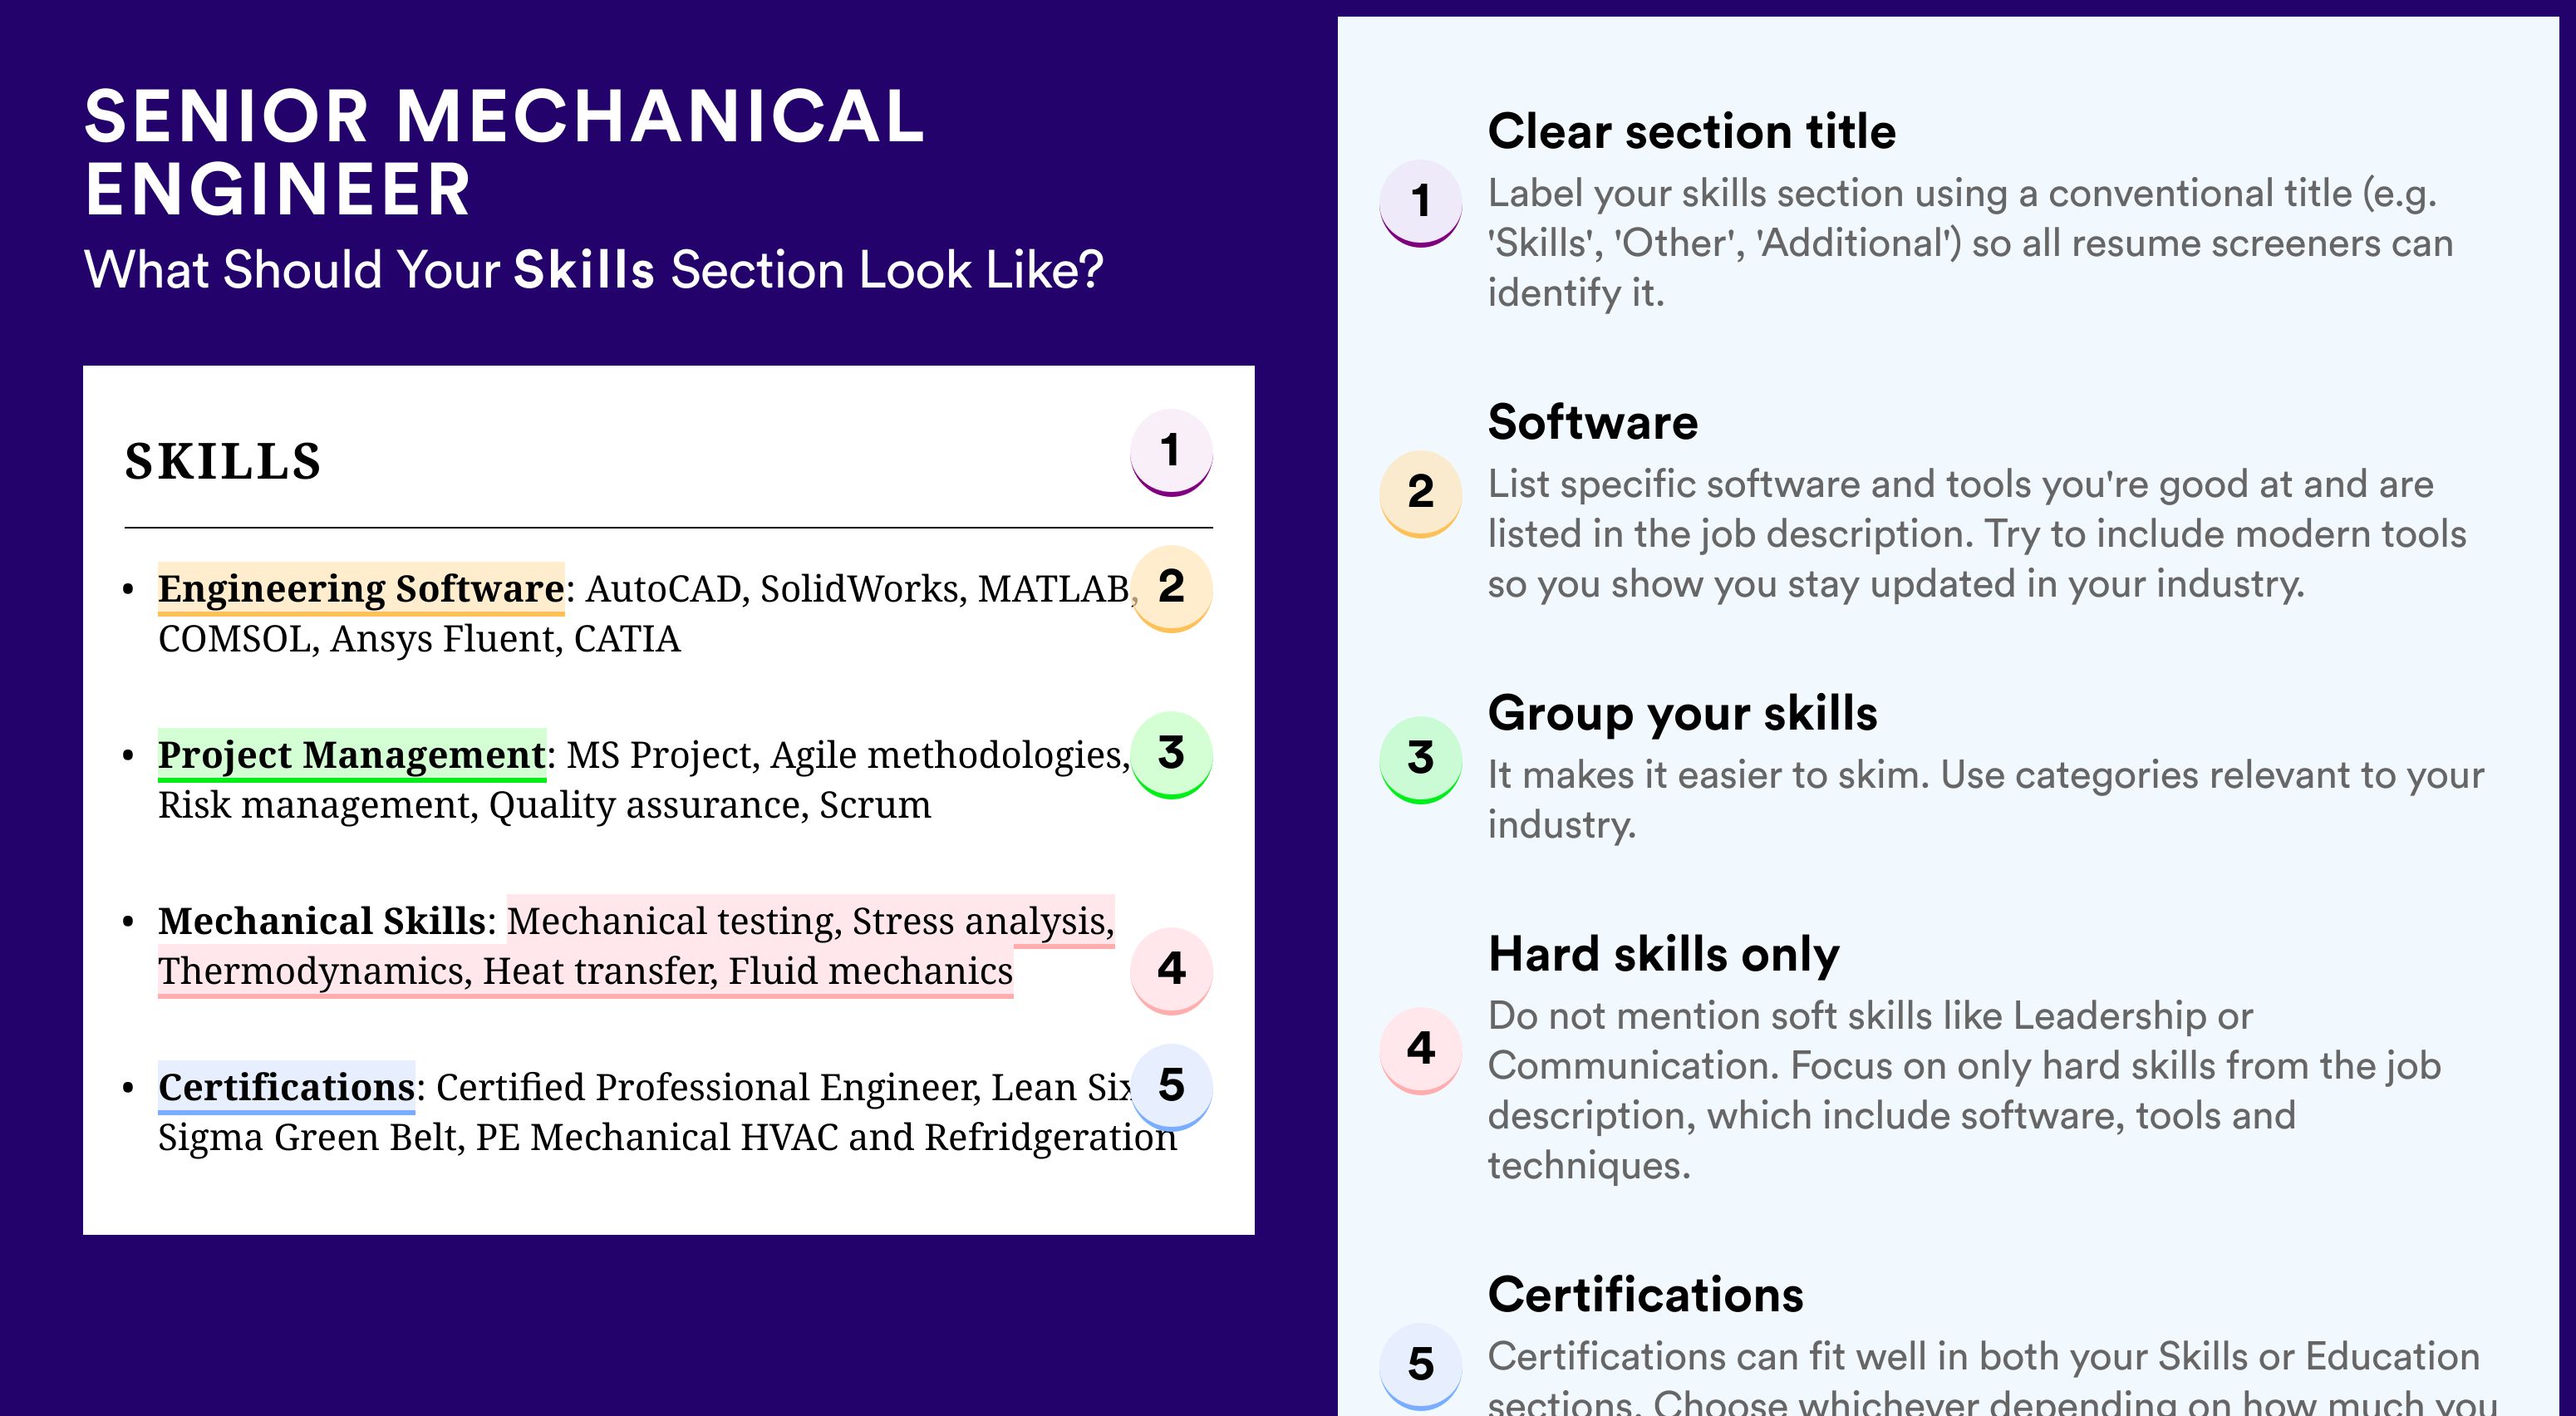
Task: Click the pink-highlighted Mechanical testing text
Action: click(x=671, y=921)
